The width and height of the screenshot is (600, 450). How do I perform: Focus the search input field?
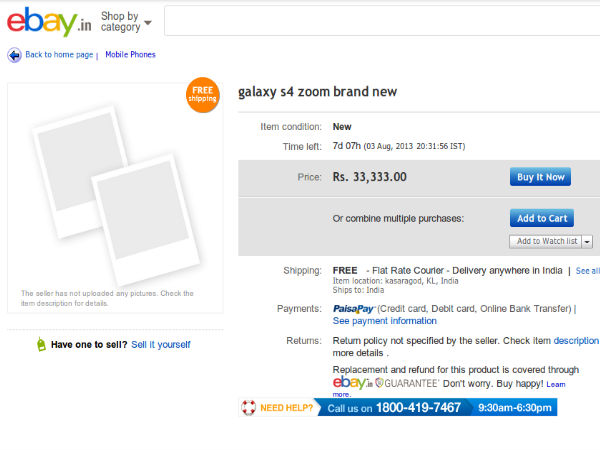[x=380, y=21]
